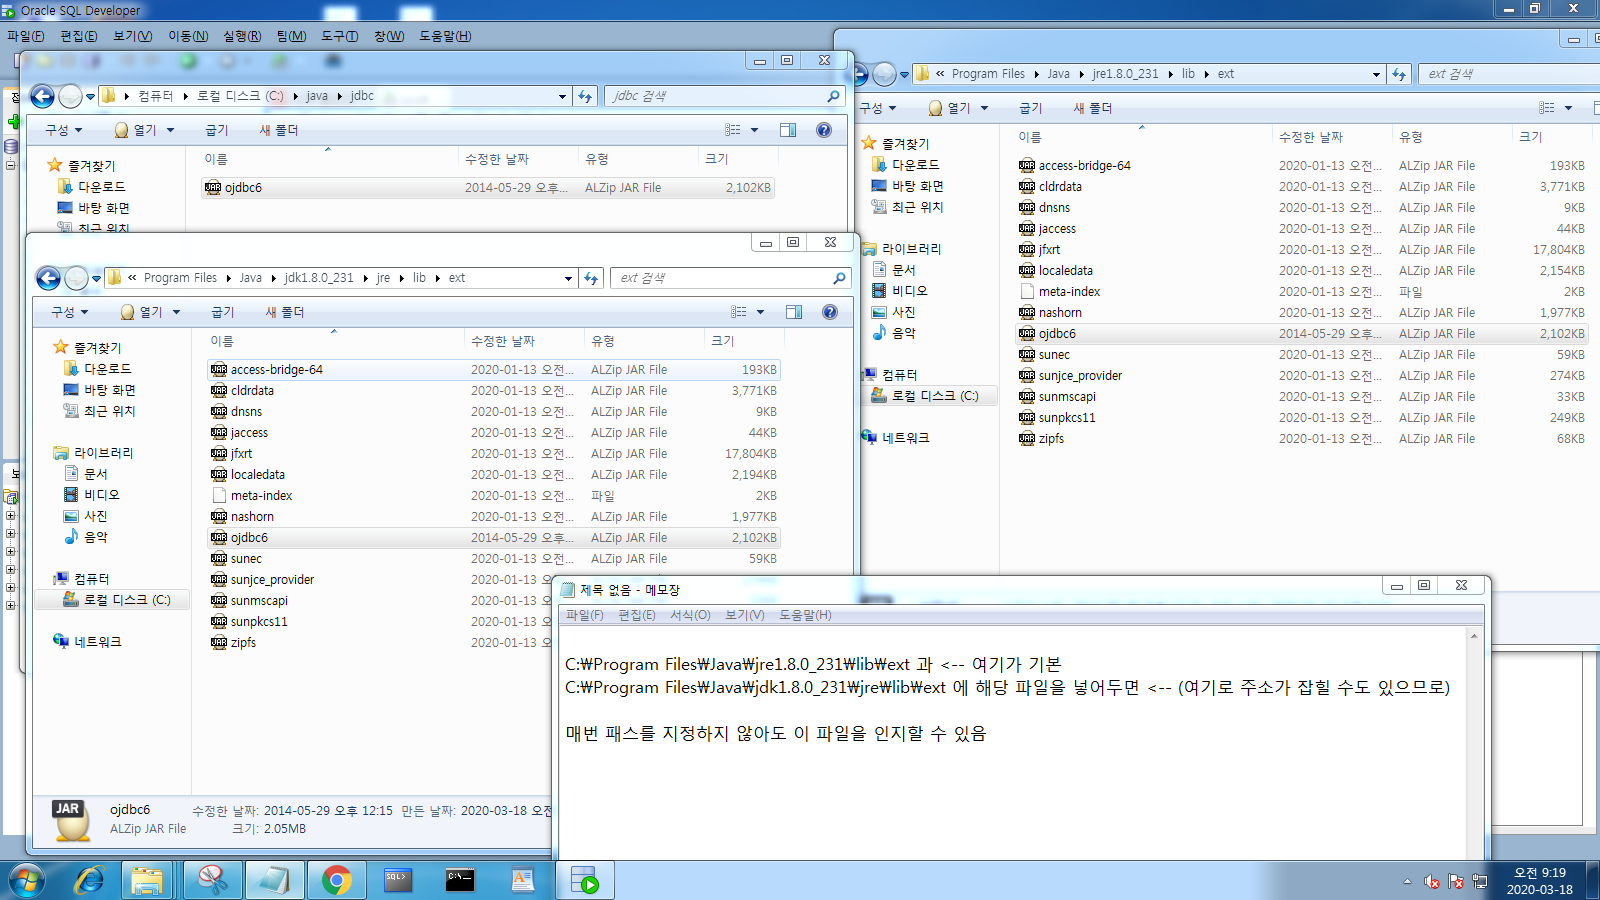
Task: Refresh the jdk1.8.0_231 ext window
Action: [x=591, y=278]
